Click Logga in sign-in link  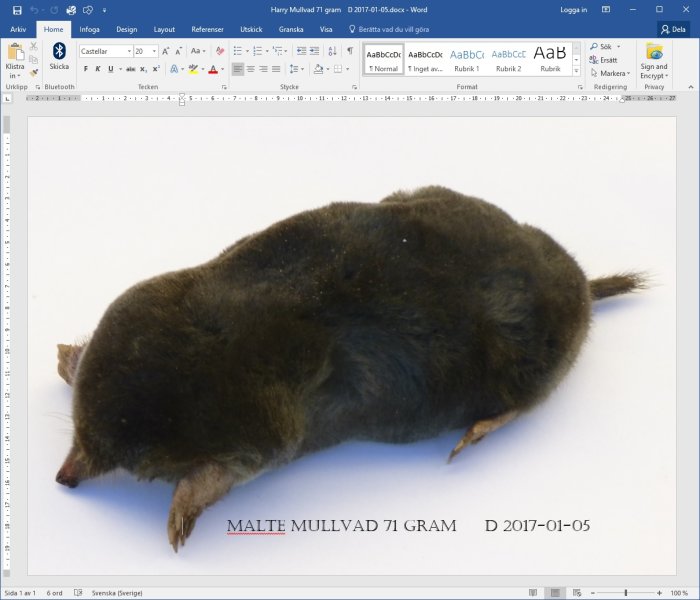tap(573, 10)
